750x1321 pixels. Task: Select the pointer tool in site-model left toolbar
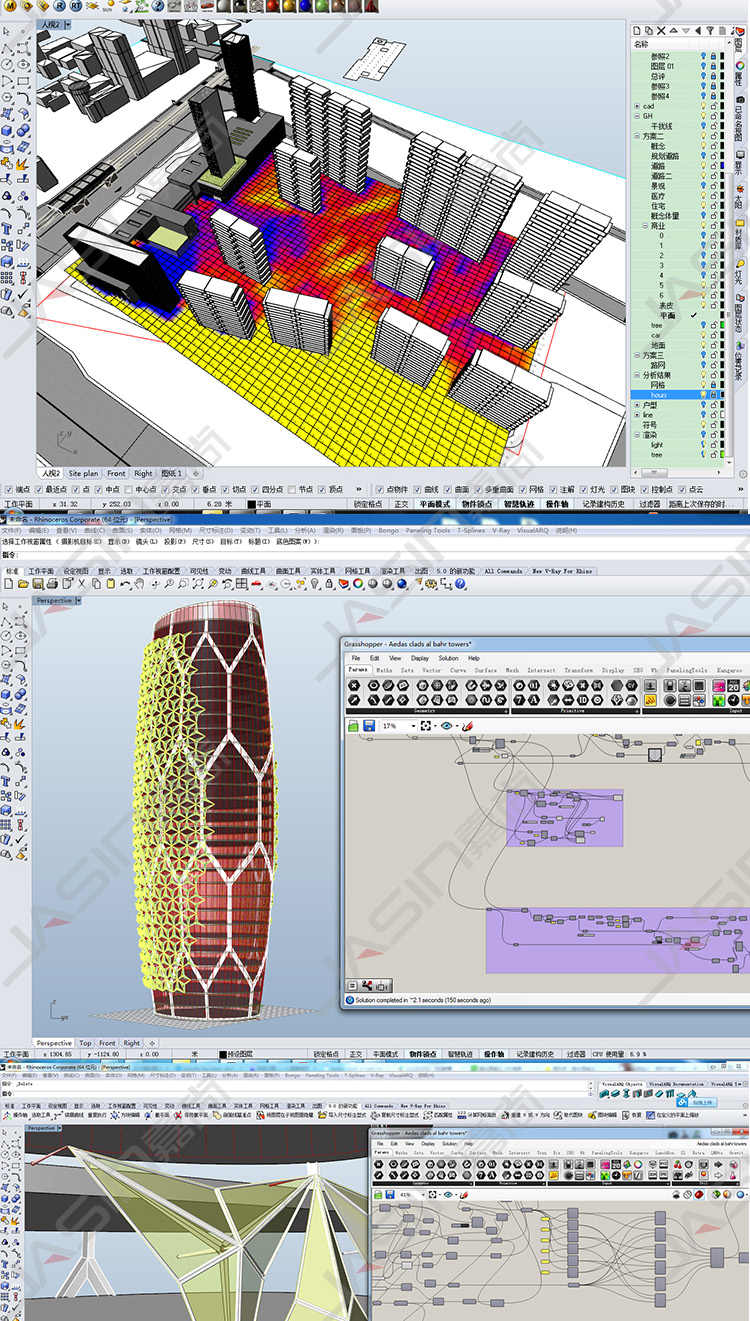(7, 31)
